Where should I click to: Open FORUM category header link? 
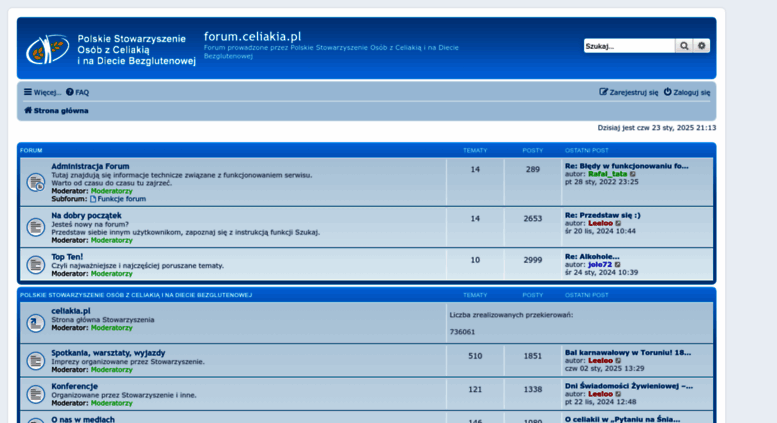[31, 150]
